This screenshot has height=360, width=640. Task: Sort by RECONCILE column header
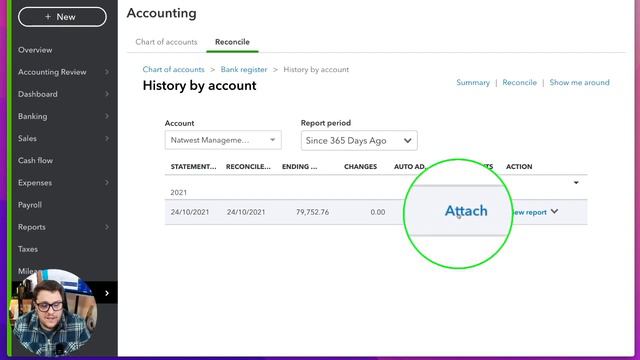(248, 167)
